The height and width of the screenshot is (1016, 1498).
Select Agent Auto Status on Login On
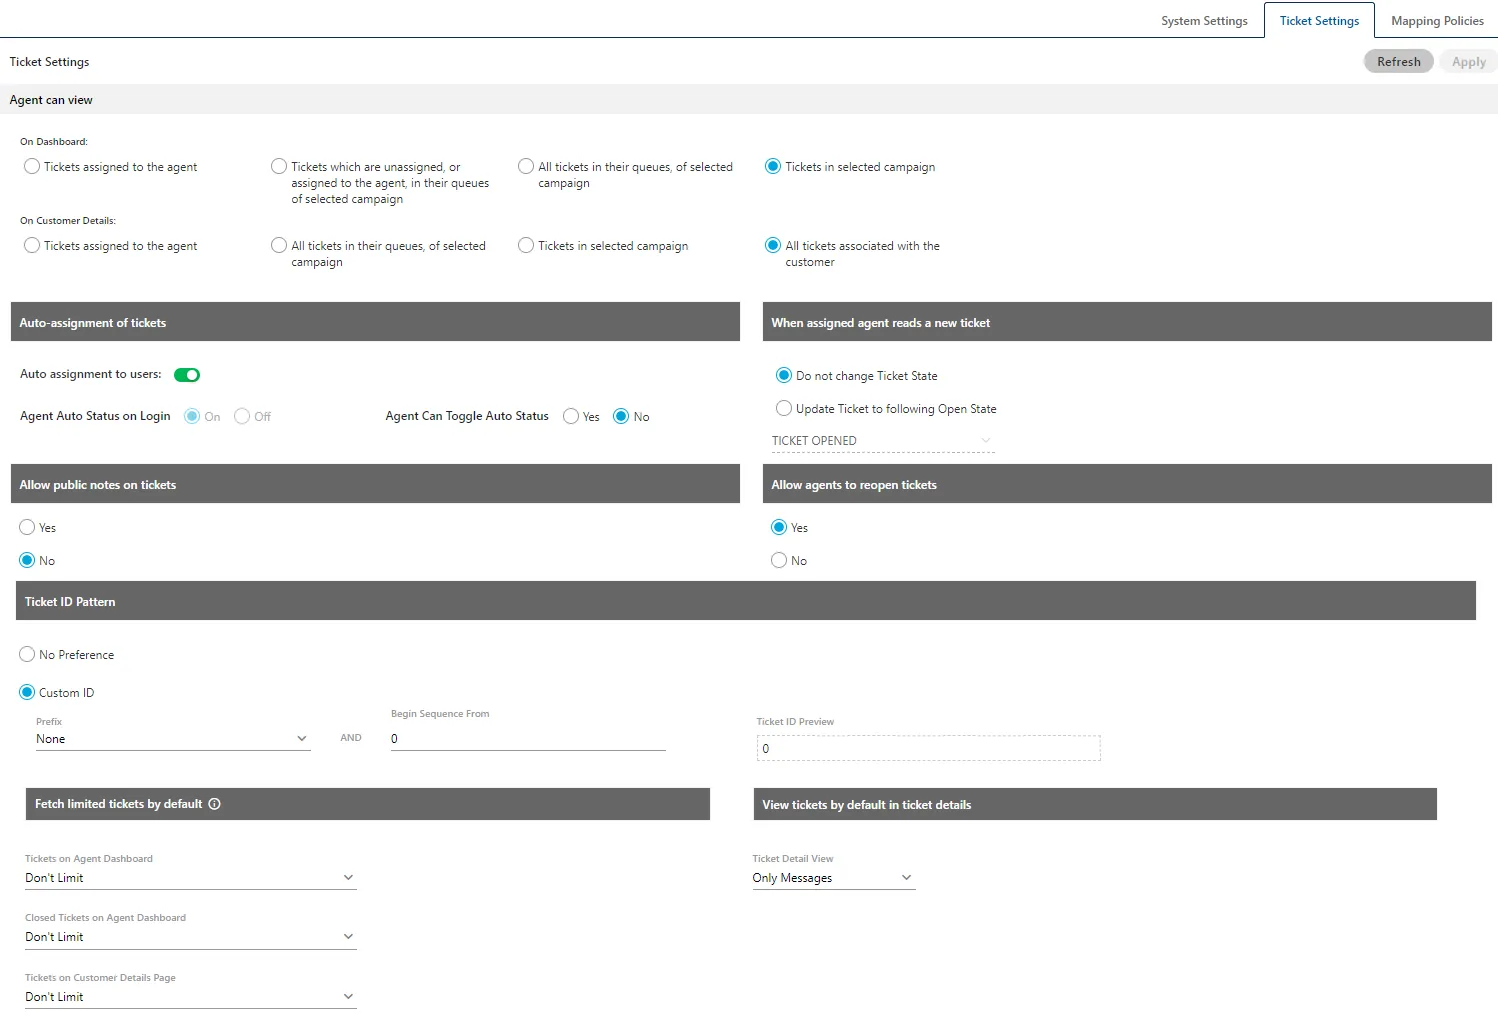tap(192, 416)
